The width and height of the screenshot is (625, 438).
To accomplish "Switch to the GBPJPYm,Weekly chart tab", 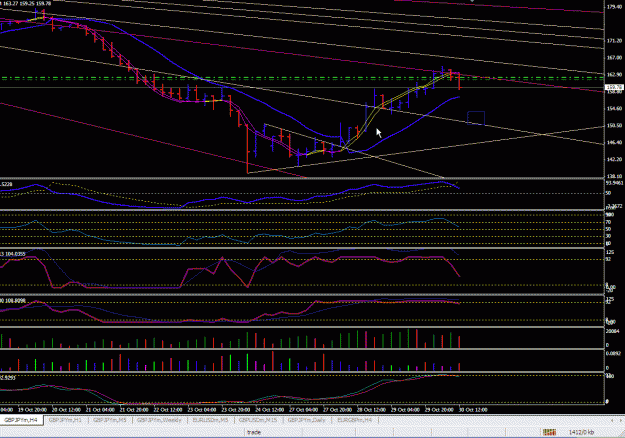I will [x=159, y=420].
